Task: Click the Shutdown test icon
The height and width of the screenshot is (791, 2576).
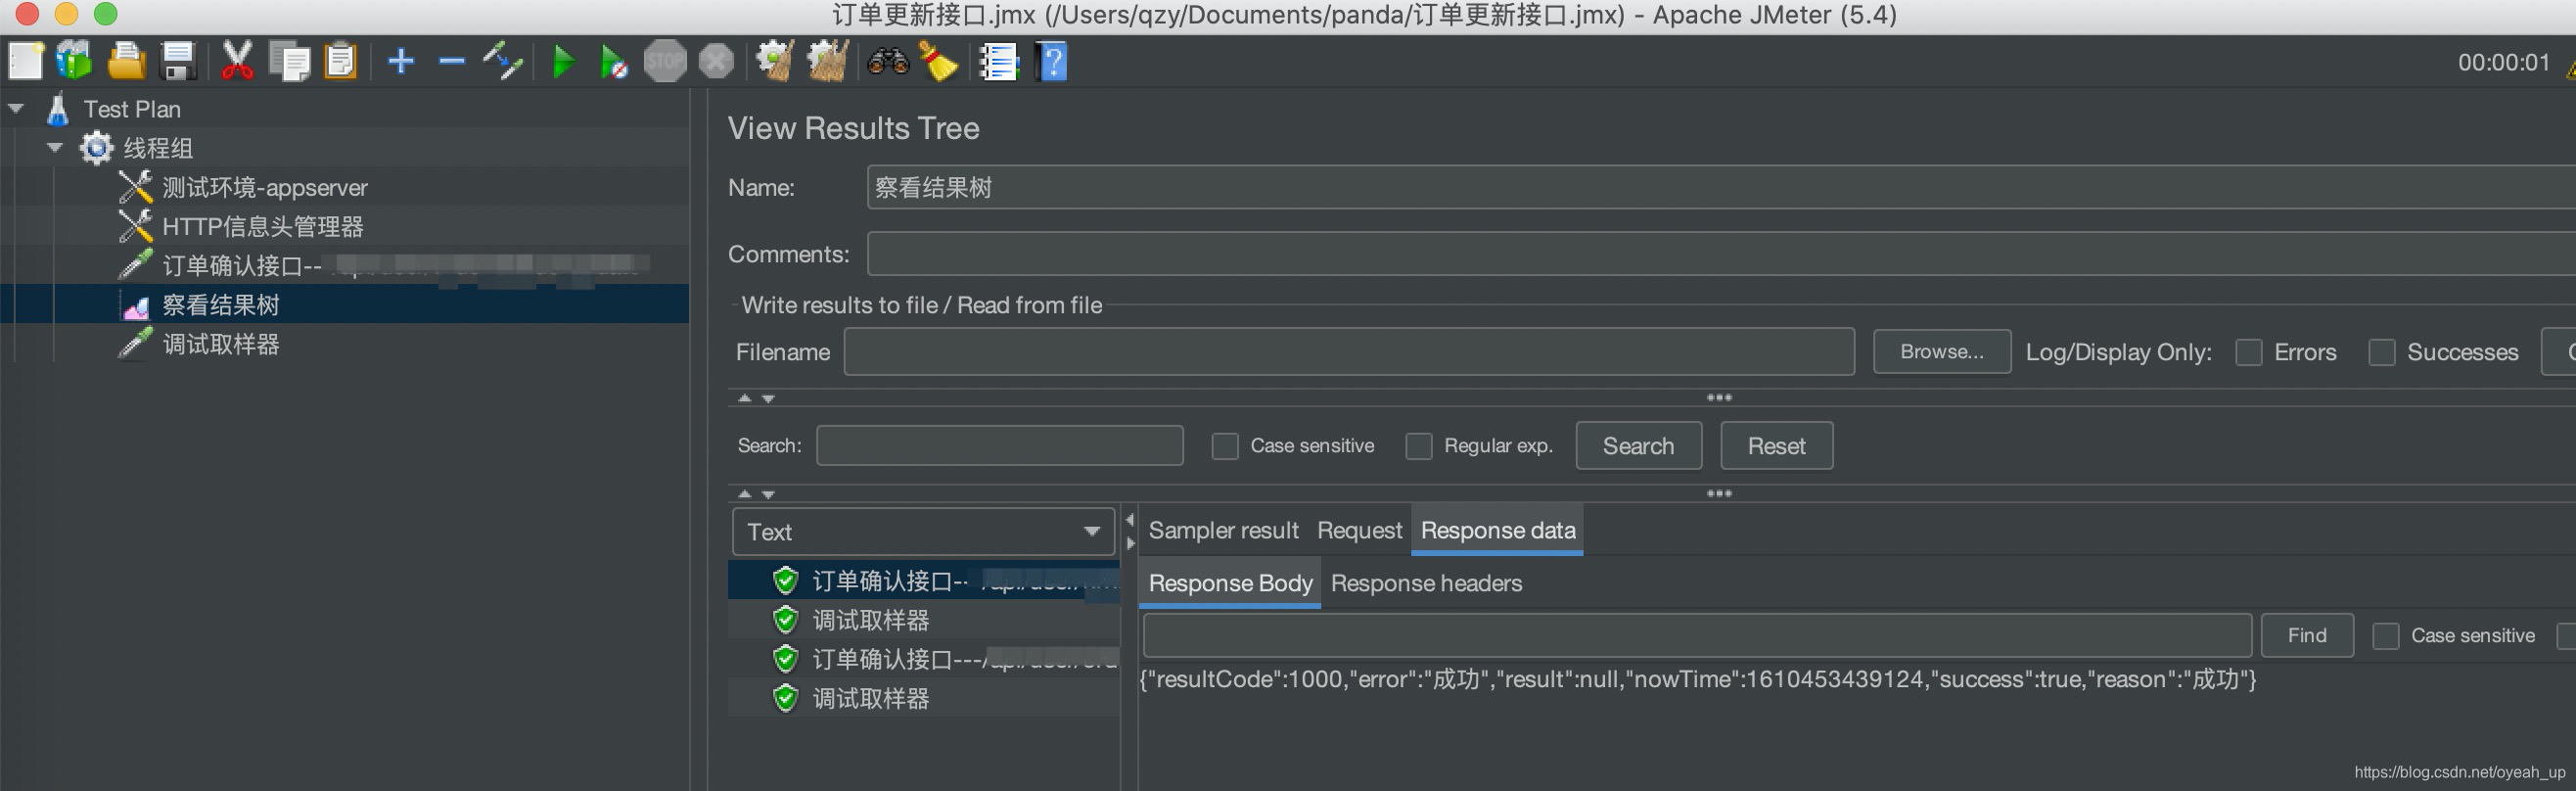Action: [716, 62]
